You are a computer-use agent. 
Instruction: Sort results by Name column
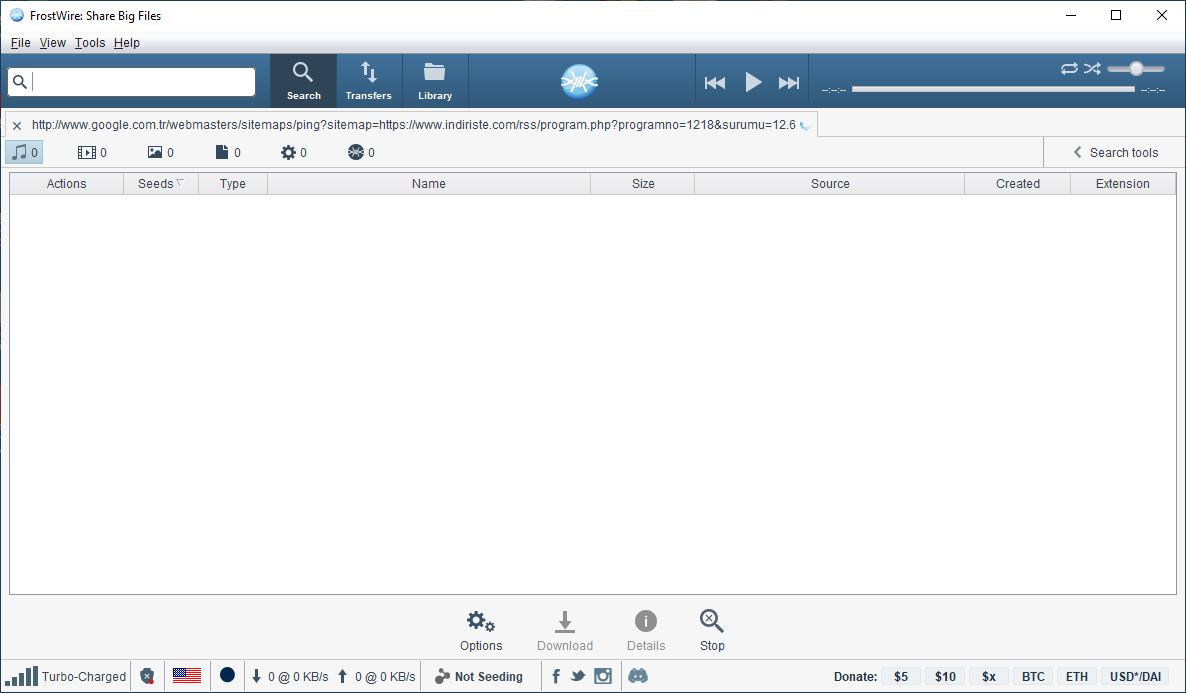(x=429, y=184)
